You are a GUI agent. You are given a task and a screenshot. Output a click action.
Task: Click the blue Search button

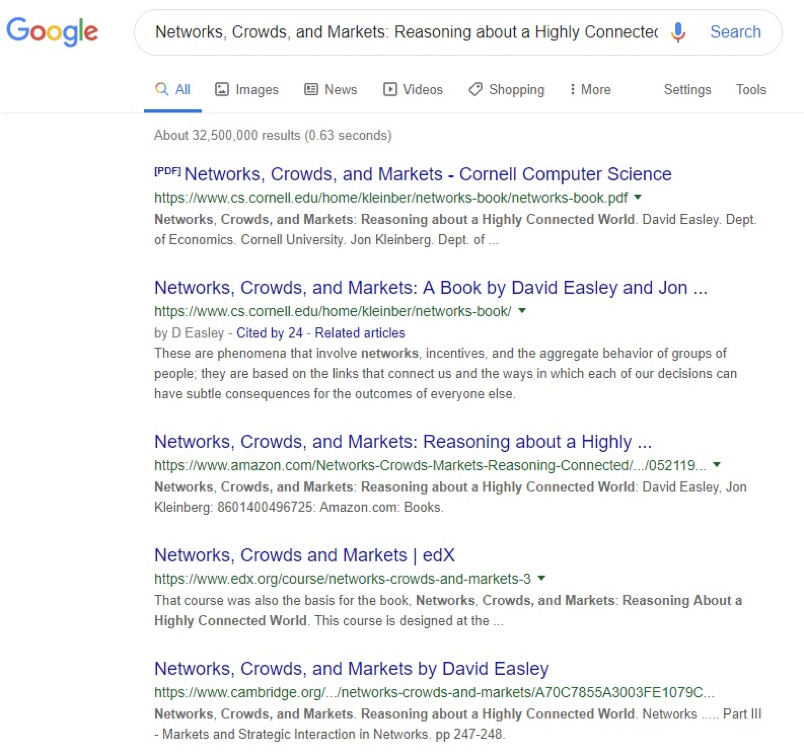pos(735,32)
